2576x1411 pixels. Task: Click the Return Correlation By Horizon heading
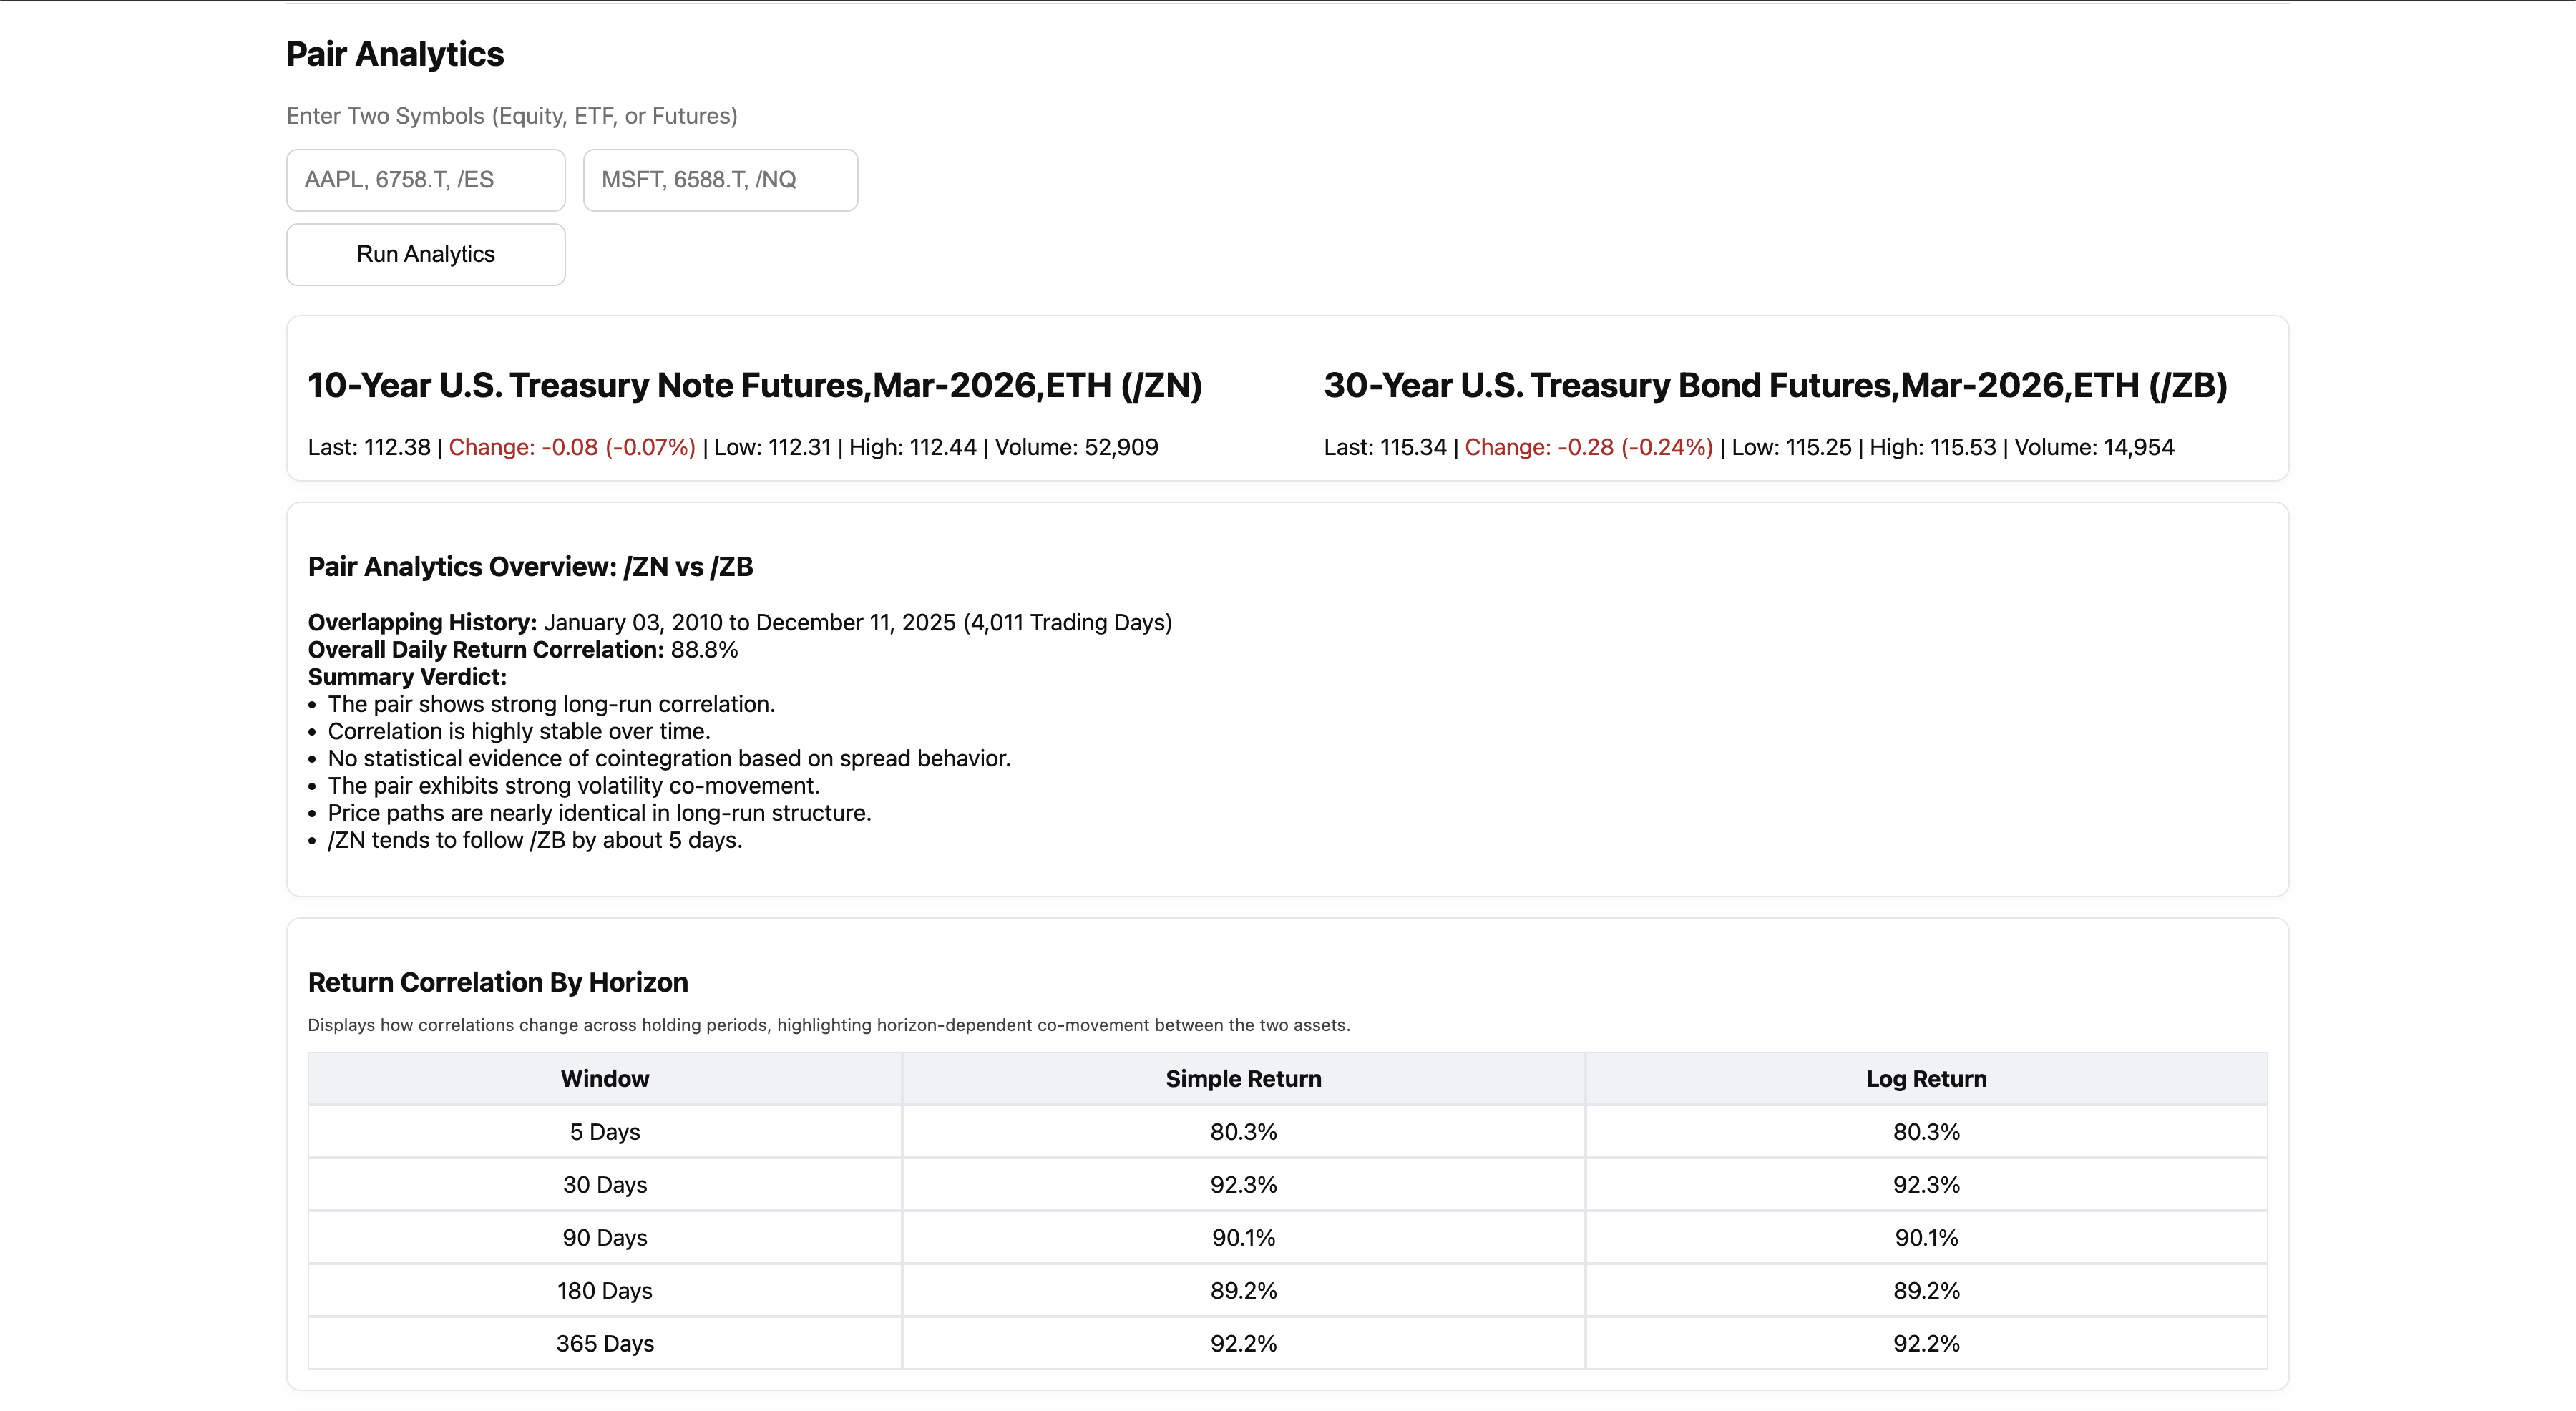pyautogui.click(x=497, y=982)
